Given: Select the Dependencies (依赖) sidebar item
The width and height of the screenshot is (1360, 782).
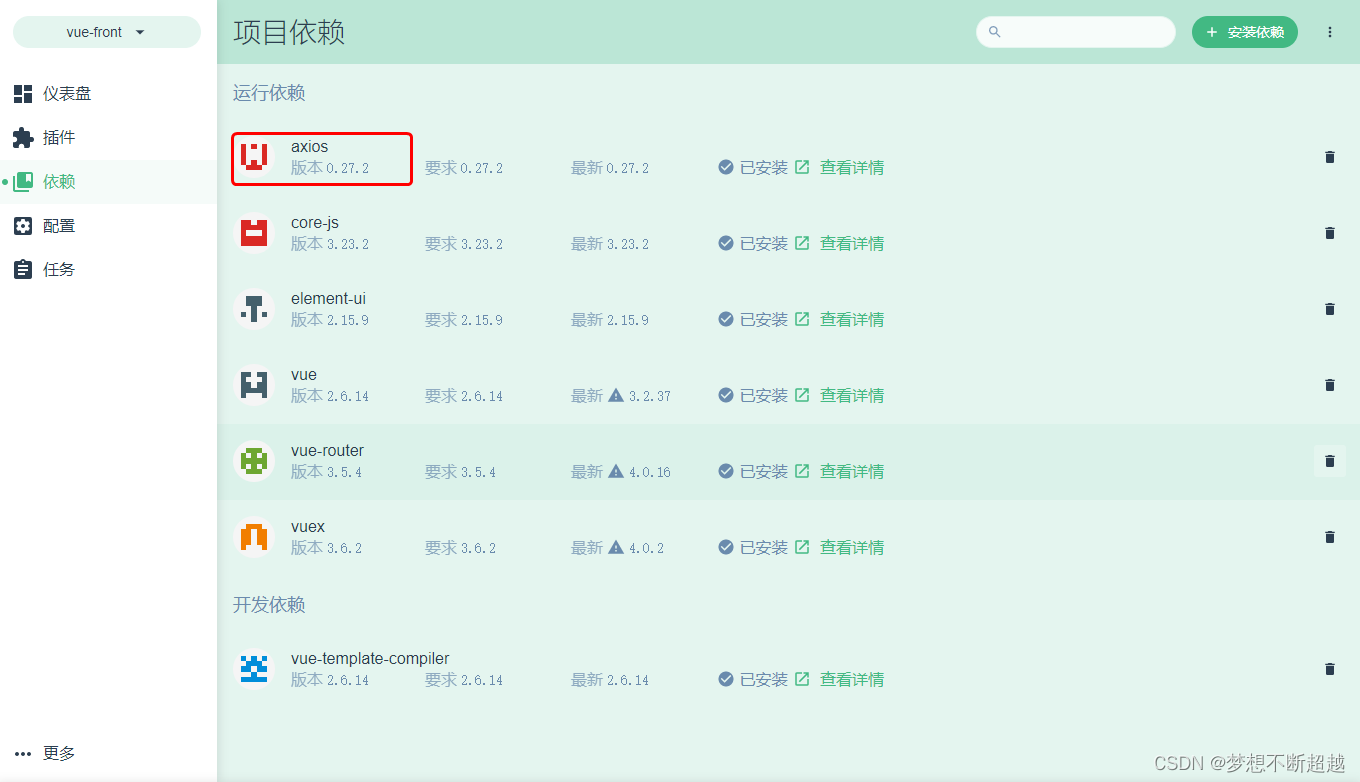Looking at the screenshot, I should pos(108,182).
